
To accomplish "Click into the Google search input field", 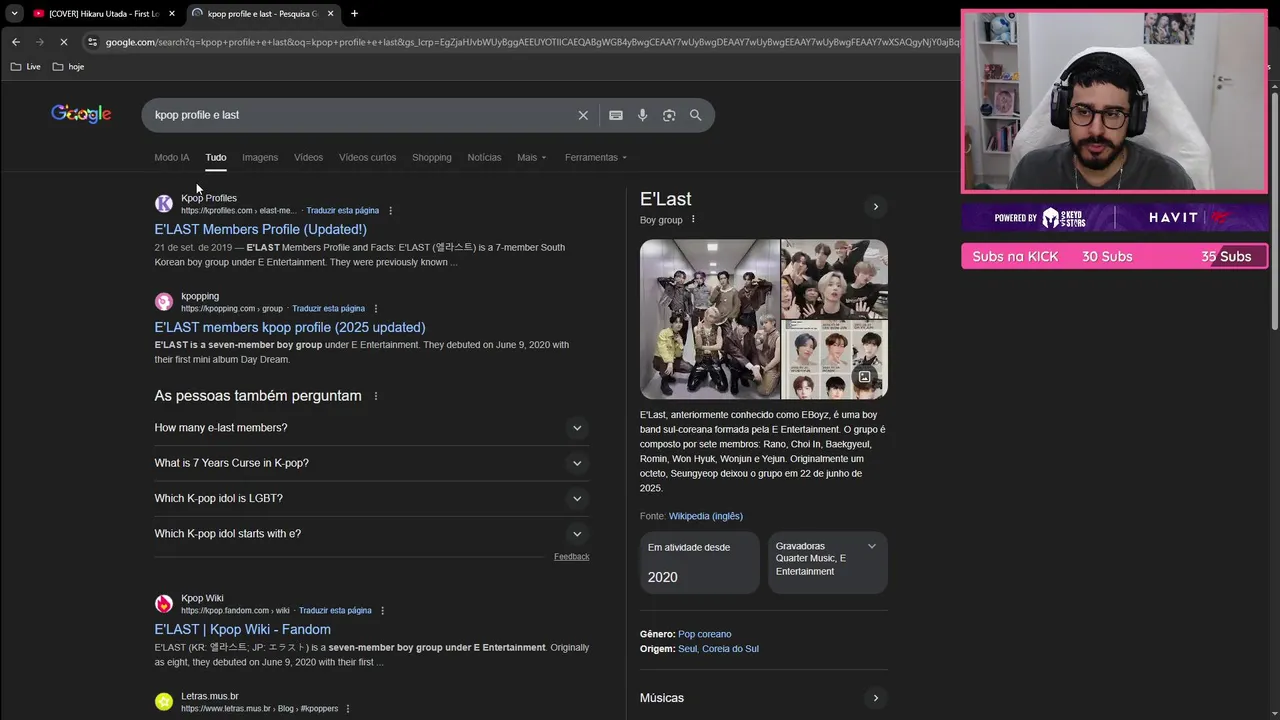I will pyautogui.click(x=360, y=115).
